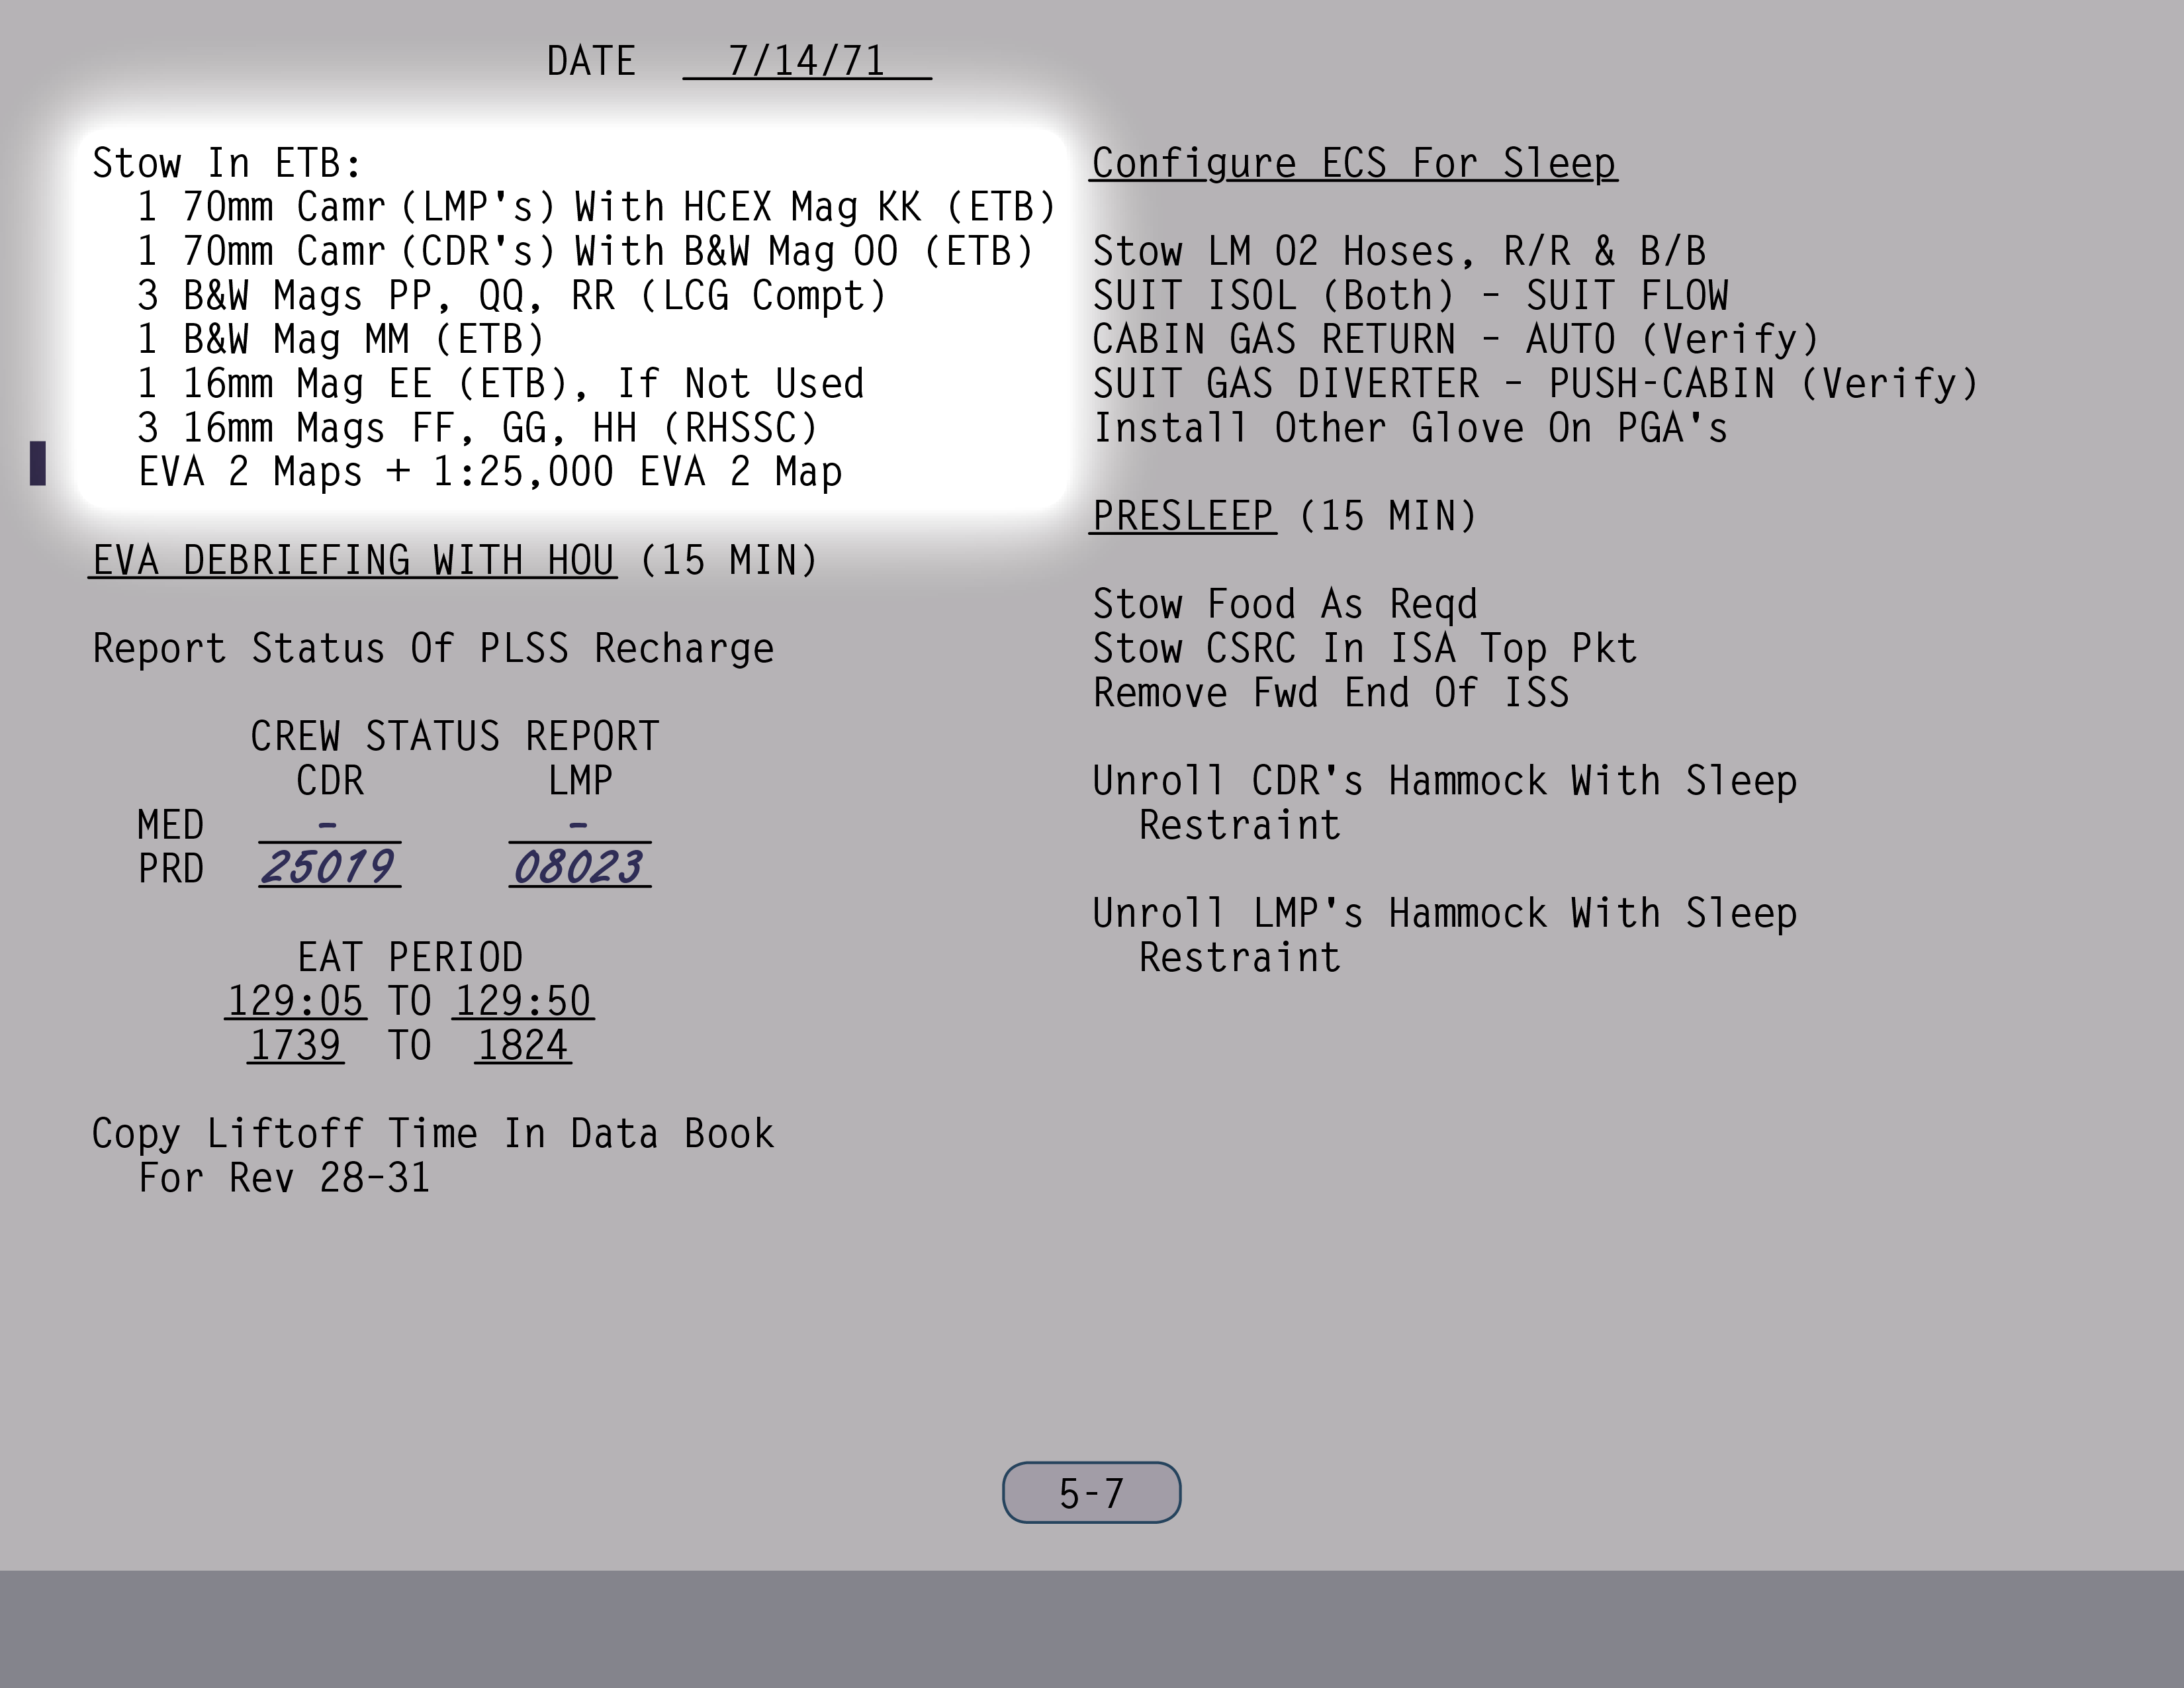Viewport: 2184px width, 1688px height.
Task: Click the eat period end time 129:50
Action: point(523,1001)
